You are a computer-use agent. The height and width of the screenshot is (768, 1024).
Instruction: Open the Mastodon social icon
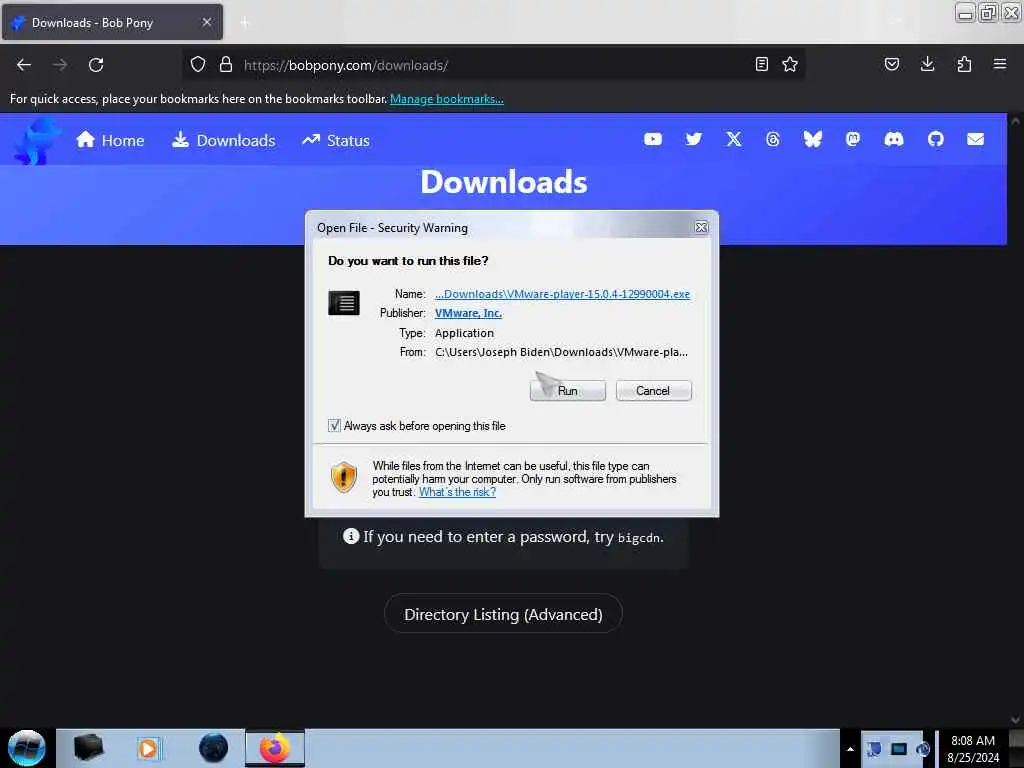853,140
